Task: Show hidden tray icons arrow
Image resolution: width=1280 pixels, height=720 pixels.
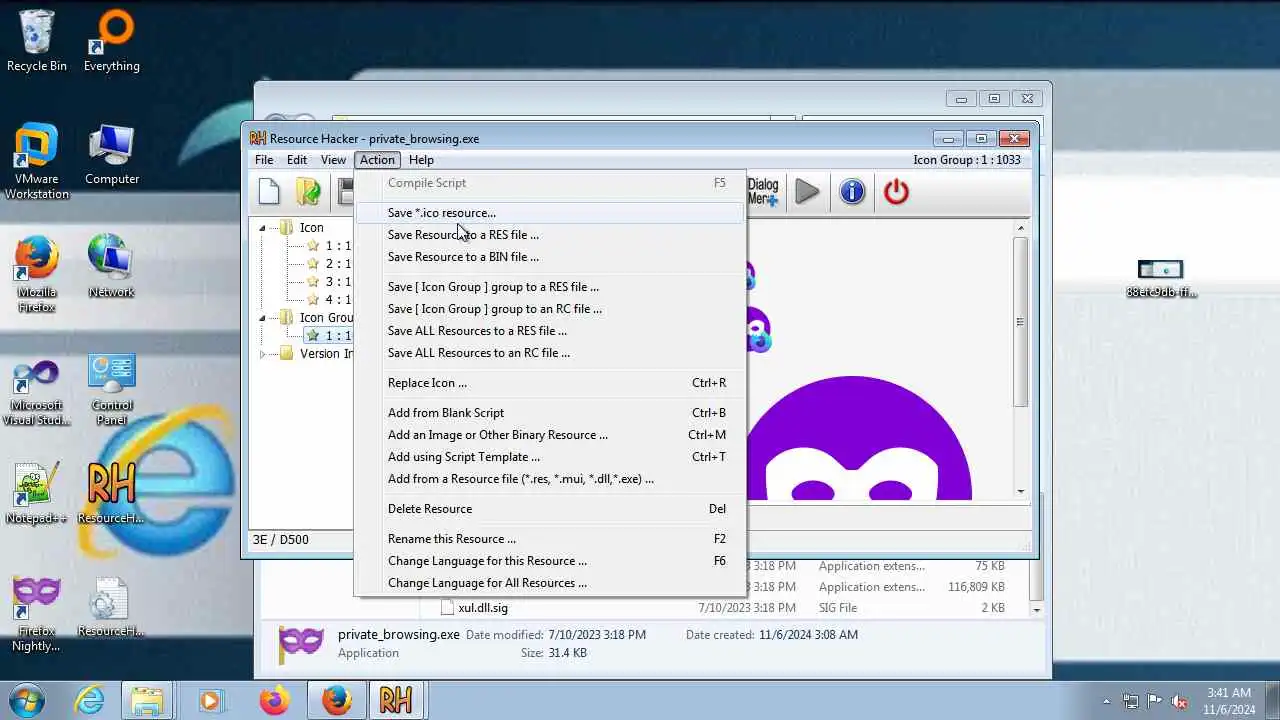Action: (x=1106, y=701)
